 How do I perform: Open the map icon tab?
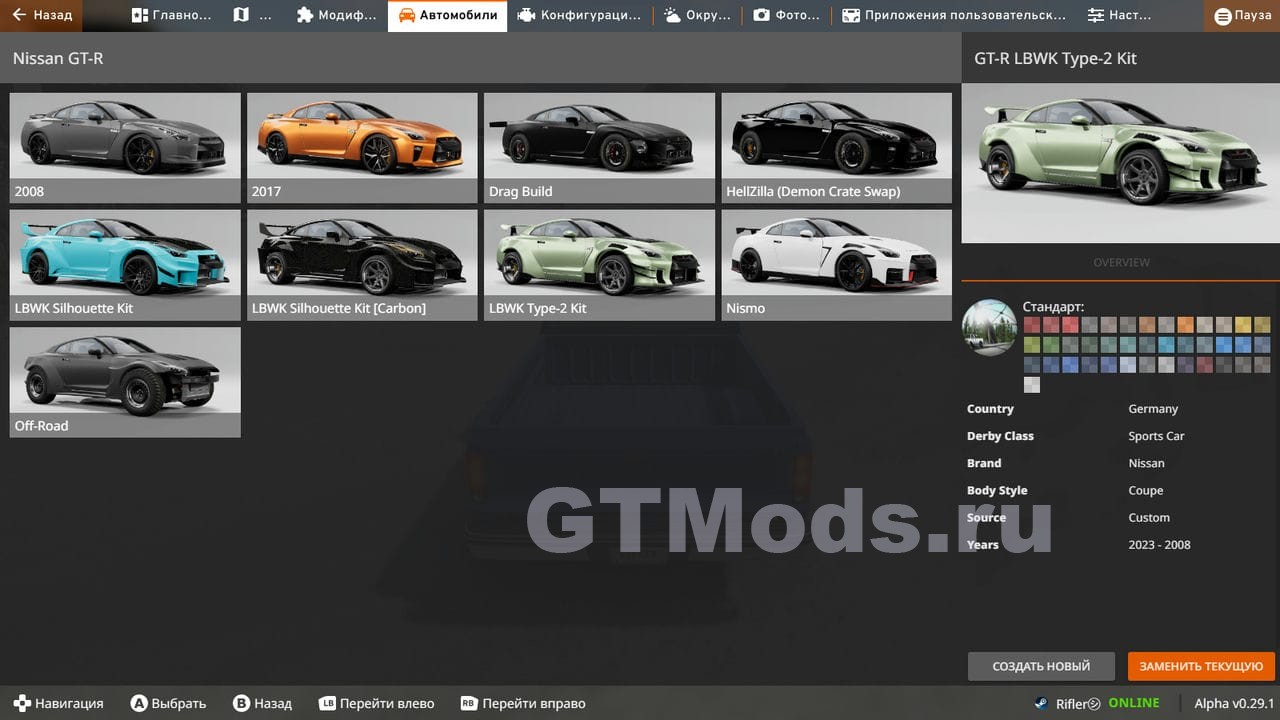[253, 15]
